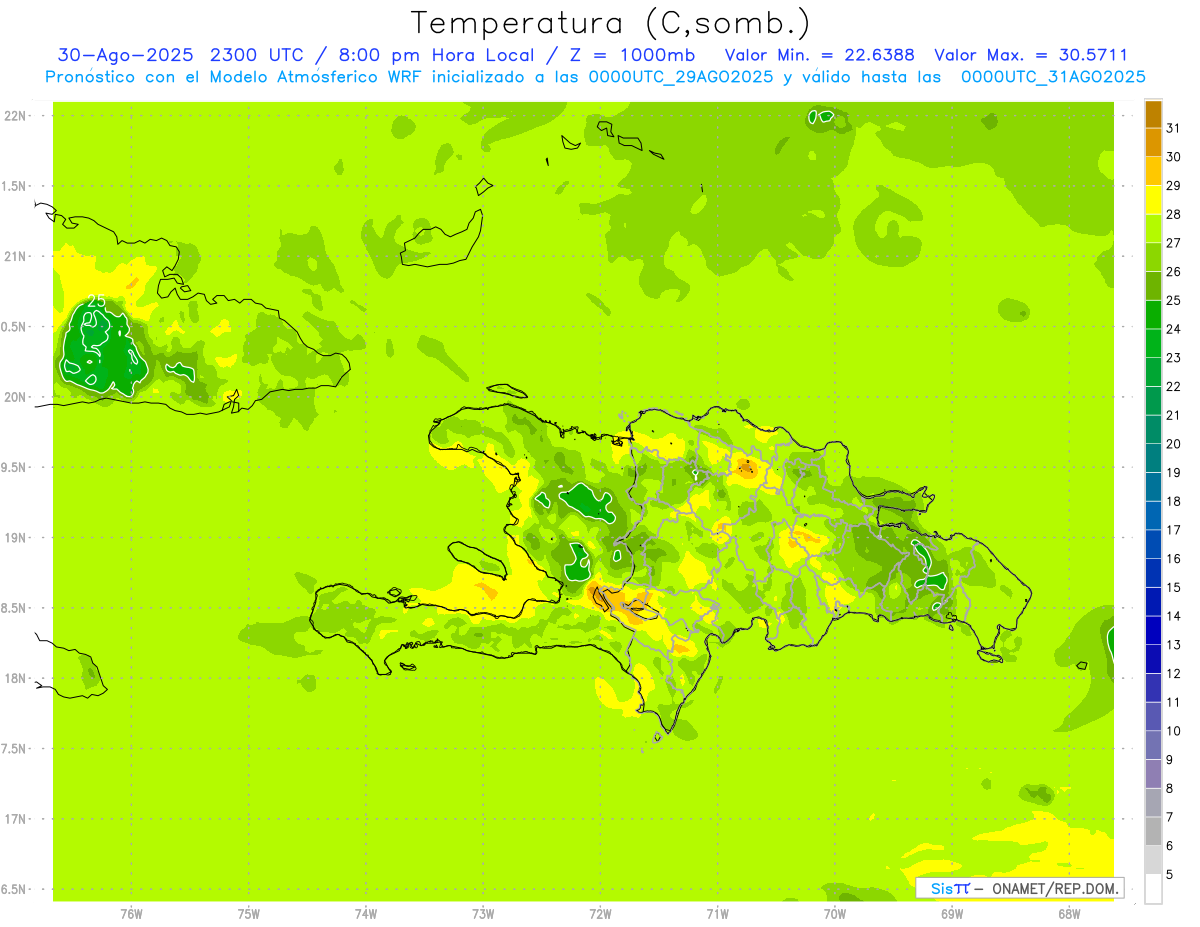Click the '28' value on the color scale
This screenshot has width=1200, height=927.
(1173, 214)
